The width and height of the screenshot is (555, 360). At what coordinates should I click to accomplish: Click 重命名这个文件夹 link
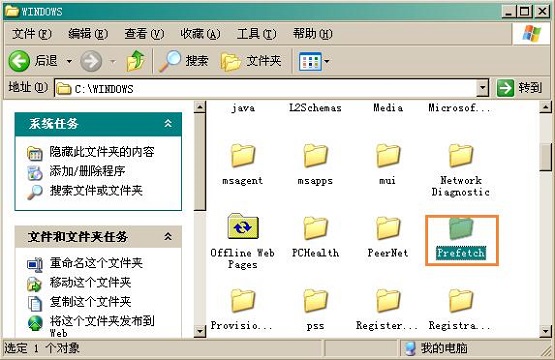[x=96, y=263]
